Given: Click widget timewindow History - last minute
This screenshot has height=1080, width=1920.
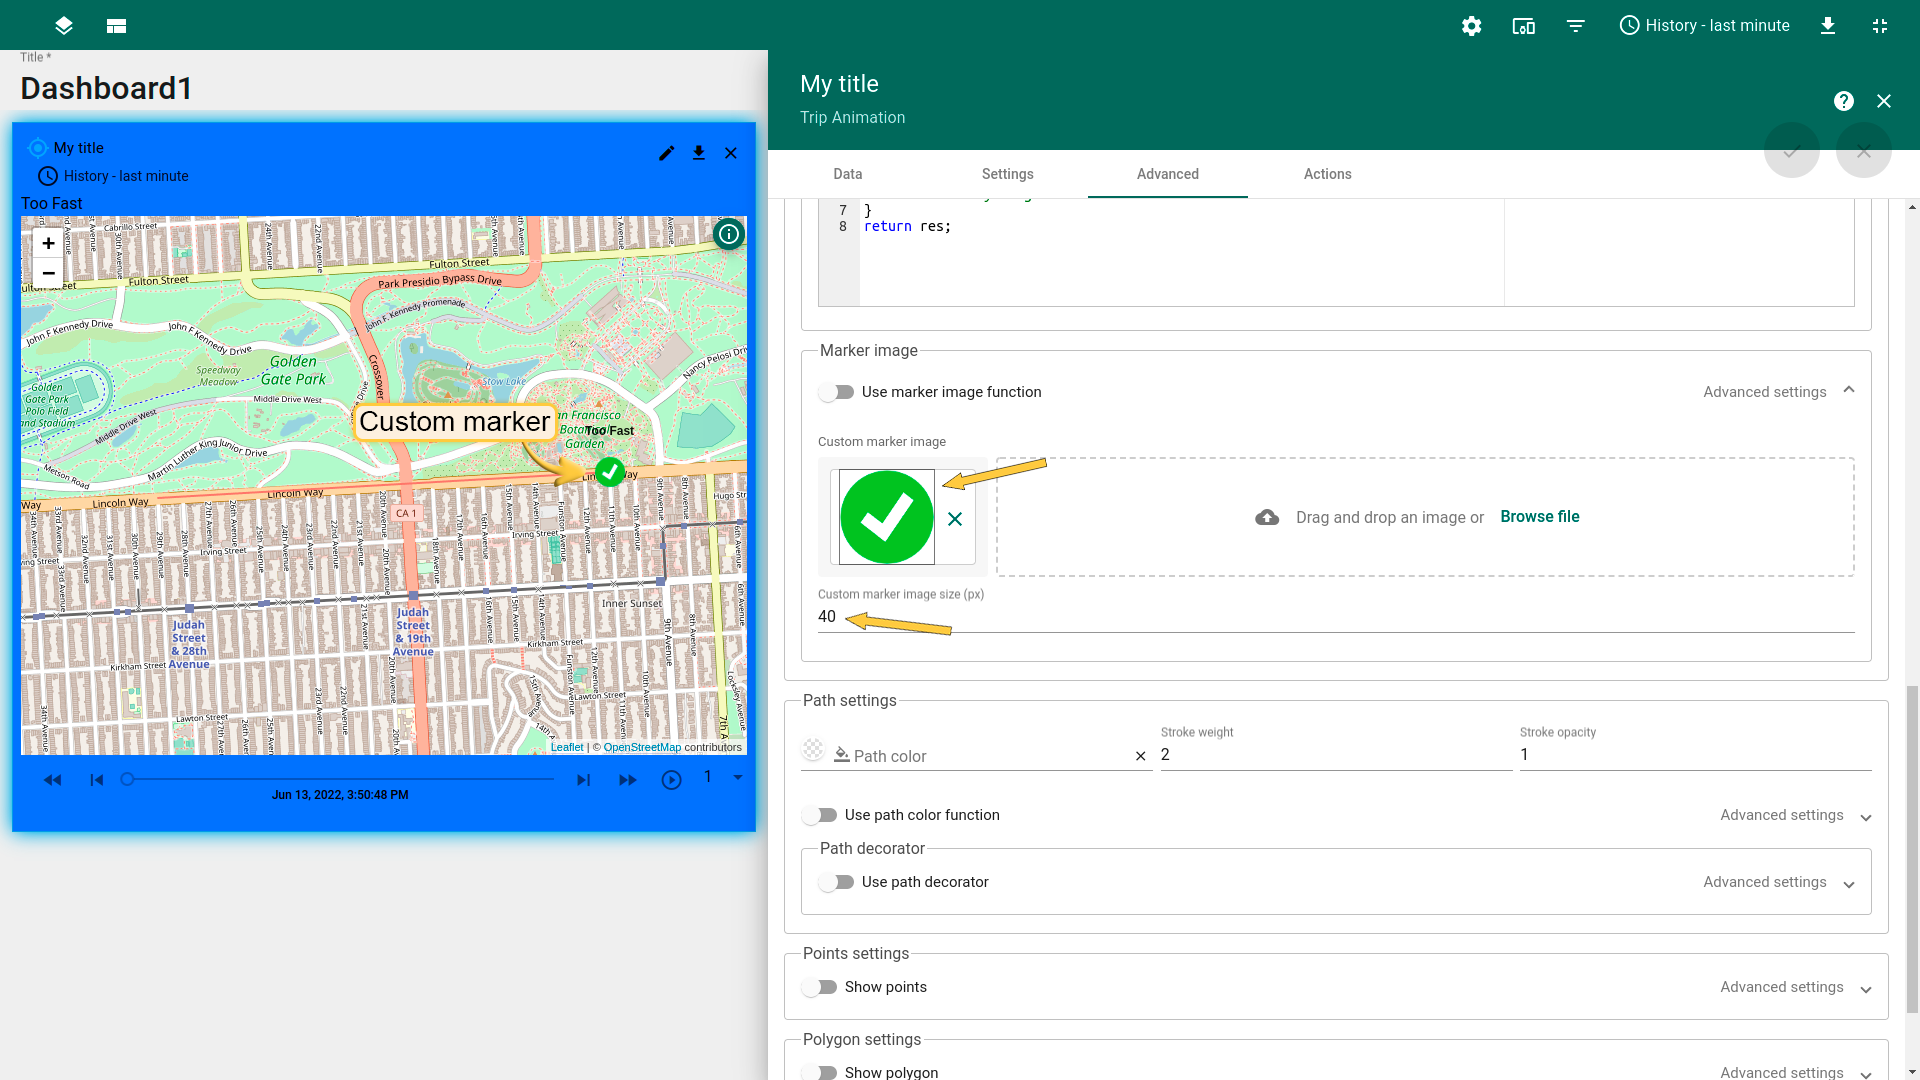Looking at the screenshot, I should (113, 176).
